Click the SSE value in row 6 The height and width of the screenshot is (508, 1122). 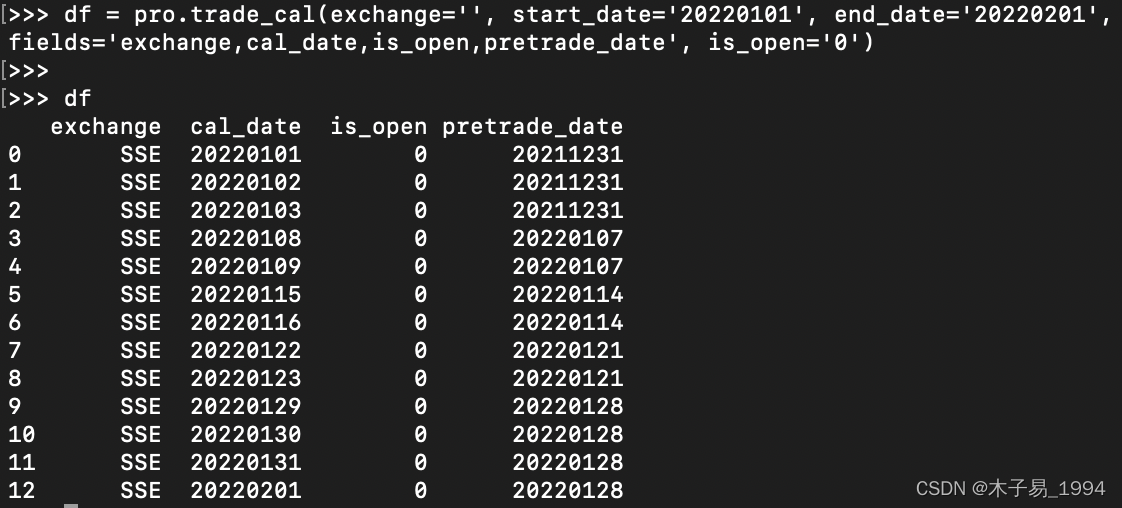(x=140, y=323)
